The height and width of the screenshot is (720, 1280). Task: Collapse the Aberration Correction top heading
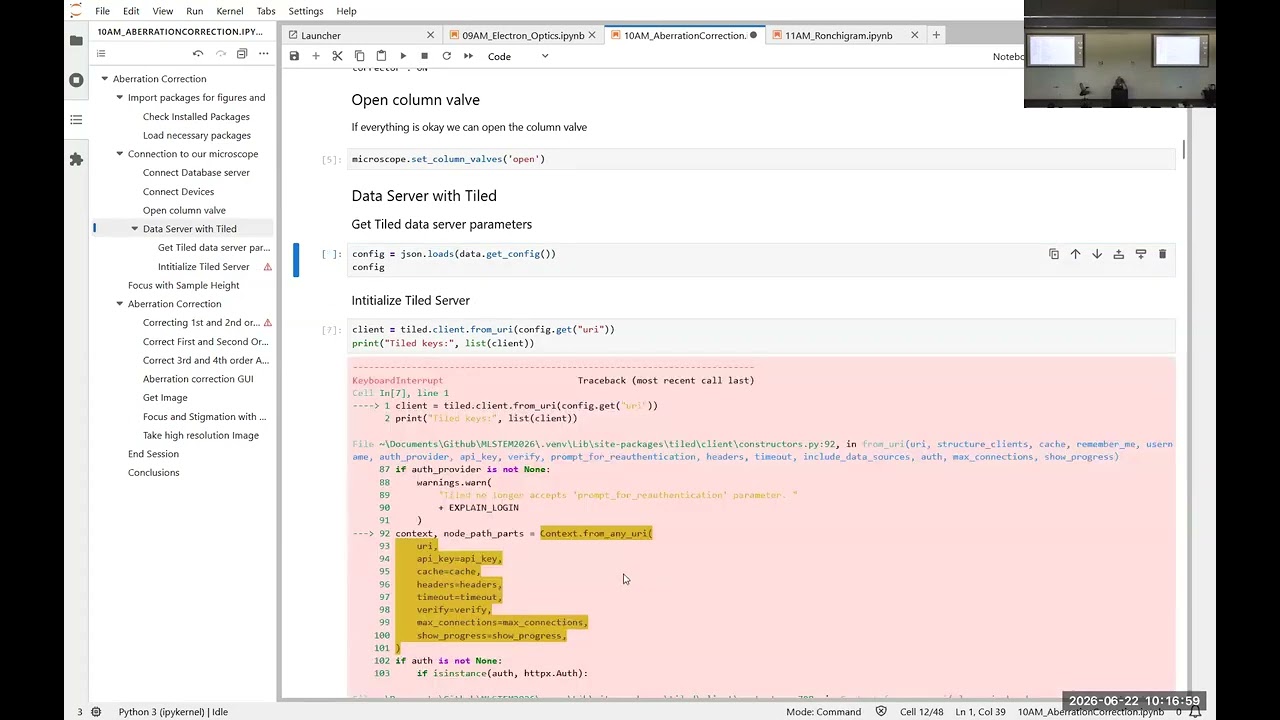point(104,79)
